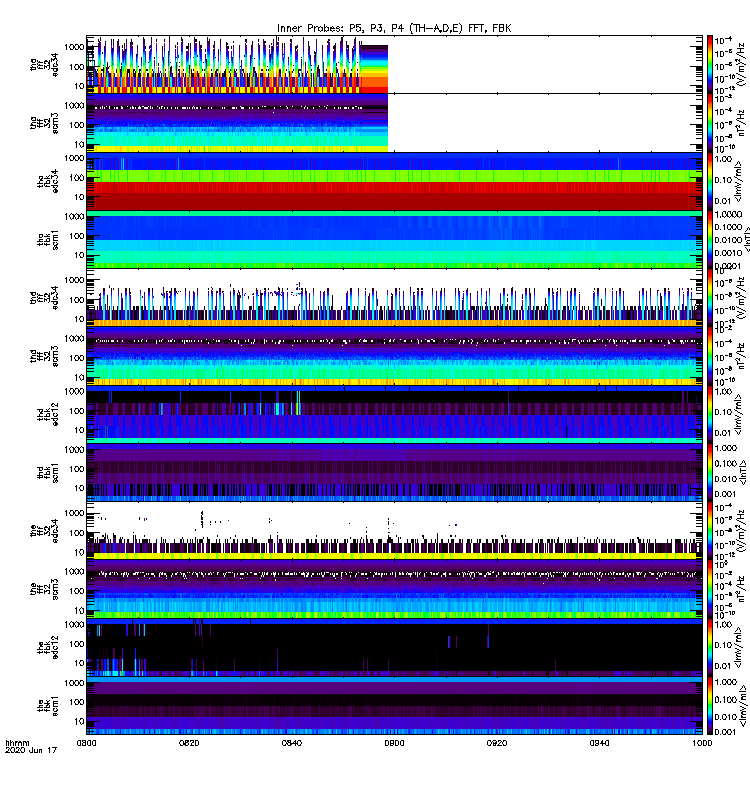This screenshot has width=750, height=800.
Task: Click the tha fbk edc34 red-green spectrogram panel
Action: pos(394,181)
